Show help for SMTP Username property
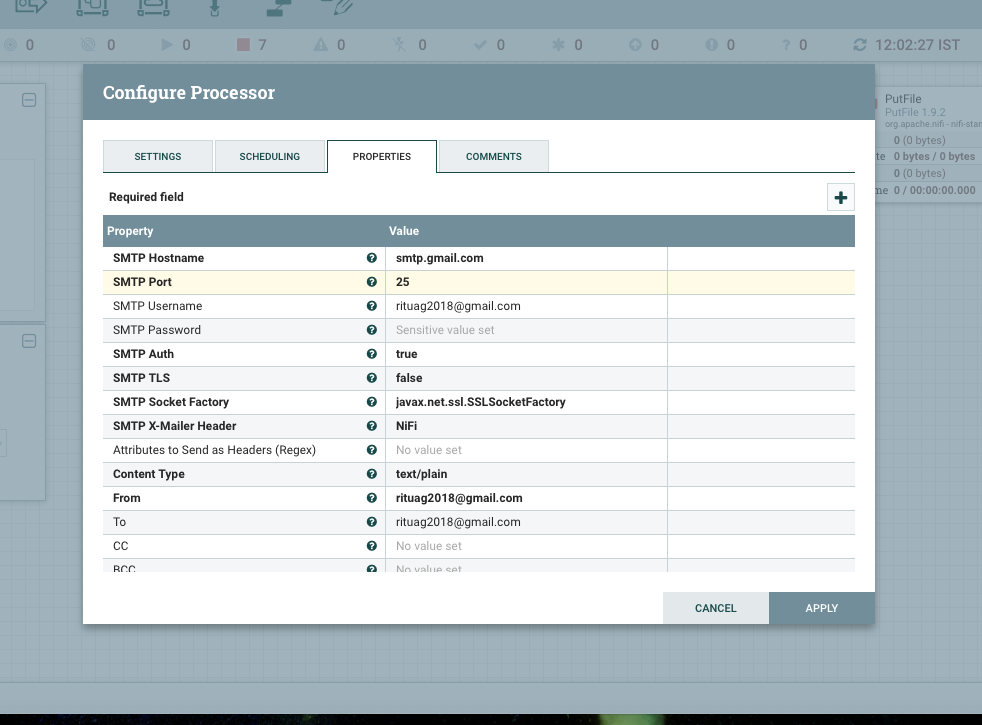This screenshot has width=982, height=725. tap(371, 306)
